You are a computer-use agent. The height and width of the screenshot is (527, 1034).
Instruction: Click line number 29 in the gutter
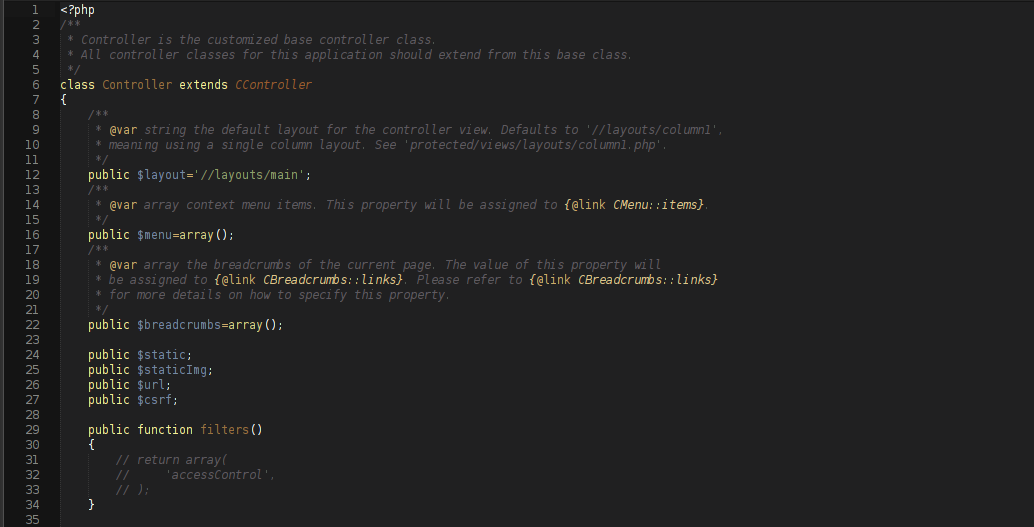[x=34, y=430]
